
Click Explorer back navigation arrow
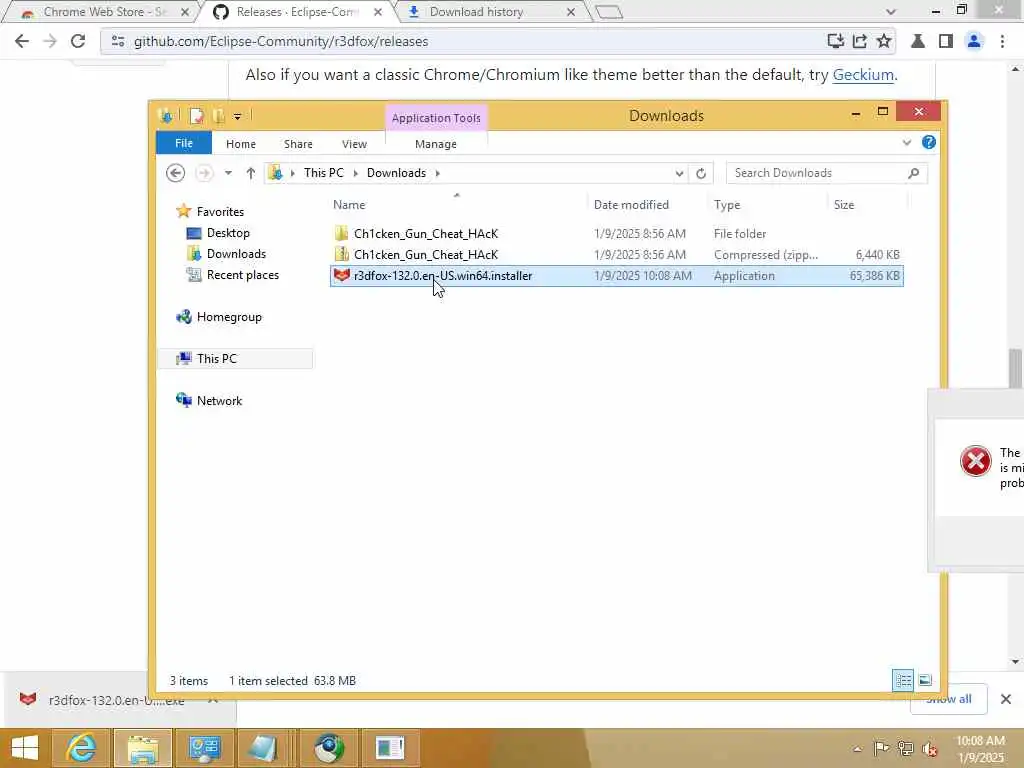[x=175, y=173]
